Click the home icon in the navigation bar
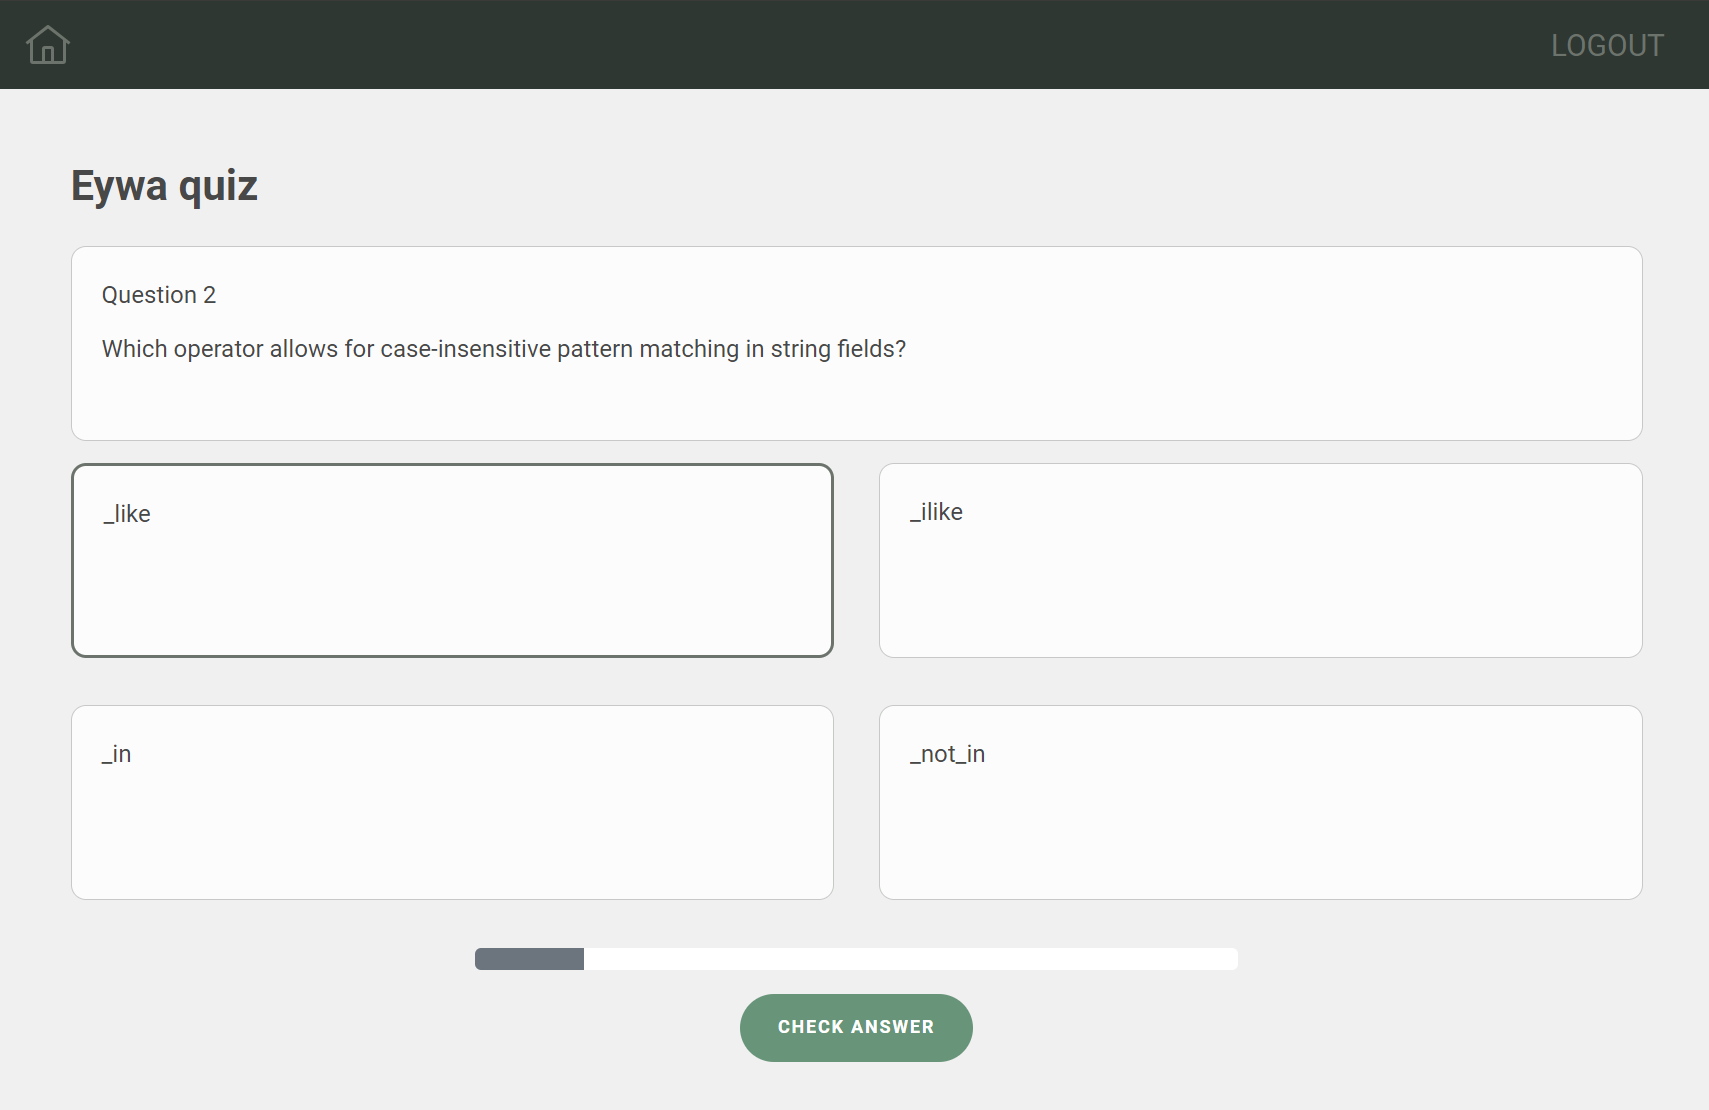Image resolution: width=1709 pixels, height=1110 pixels. [x=47, y=44]
